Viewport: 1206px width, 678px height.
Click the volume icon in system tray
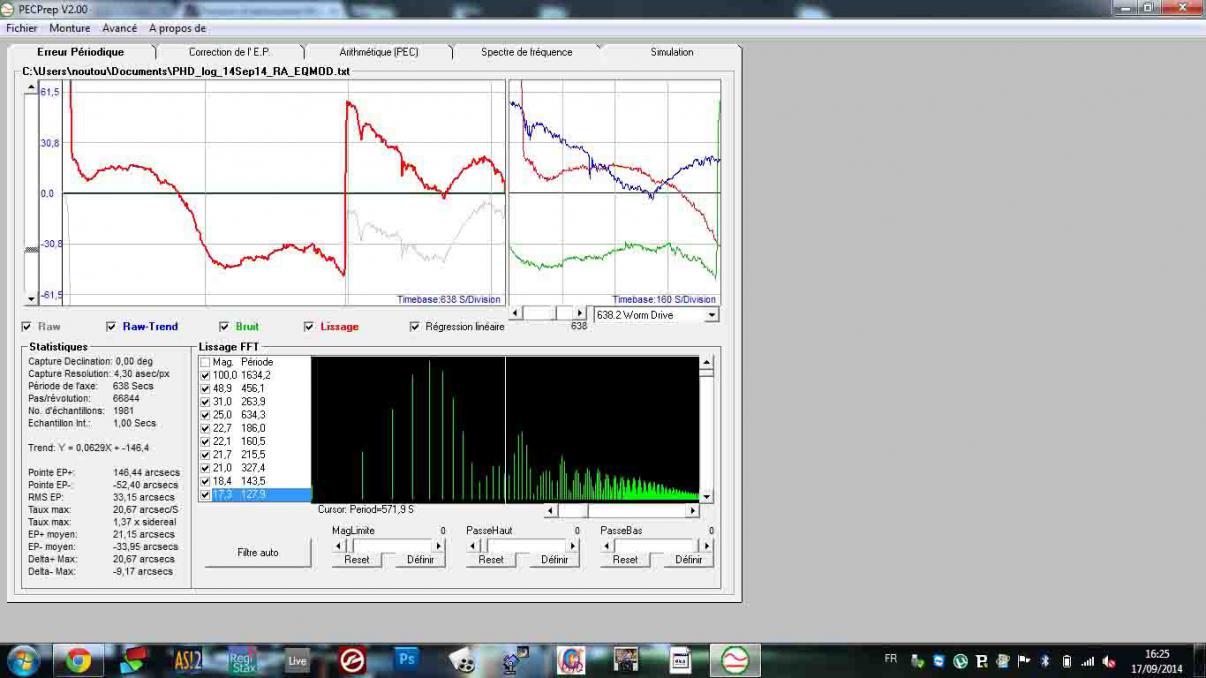click(1109, 661)
